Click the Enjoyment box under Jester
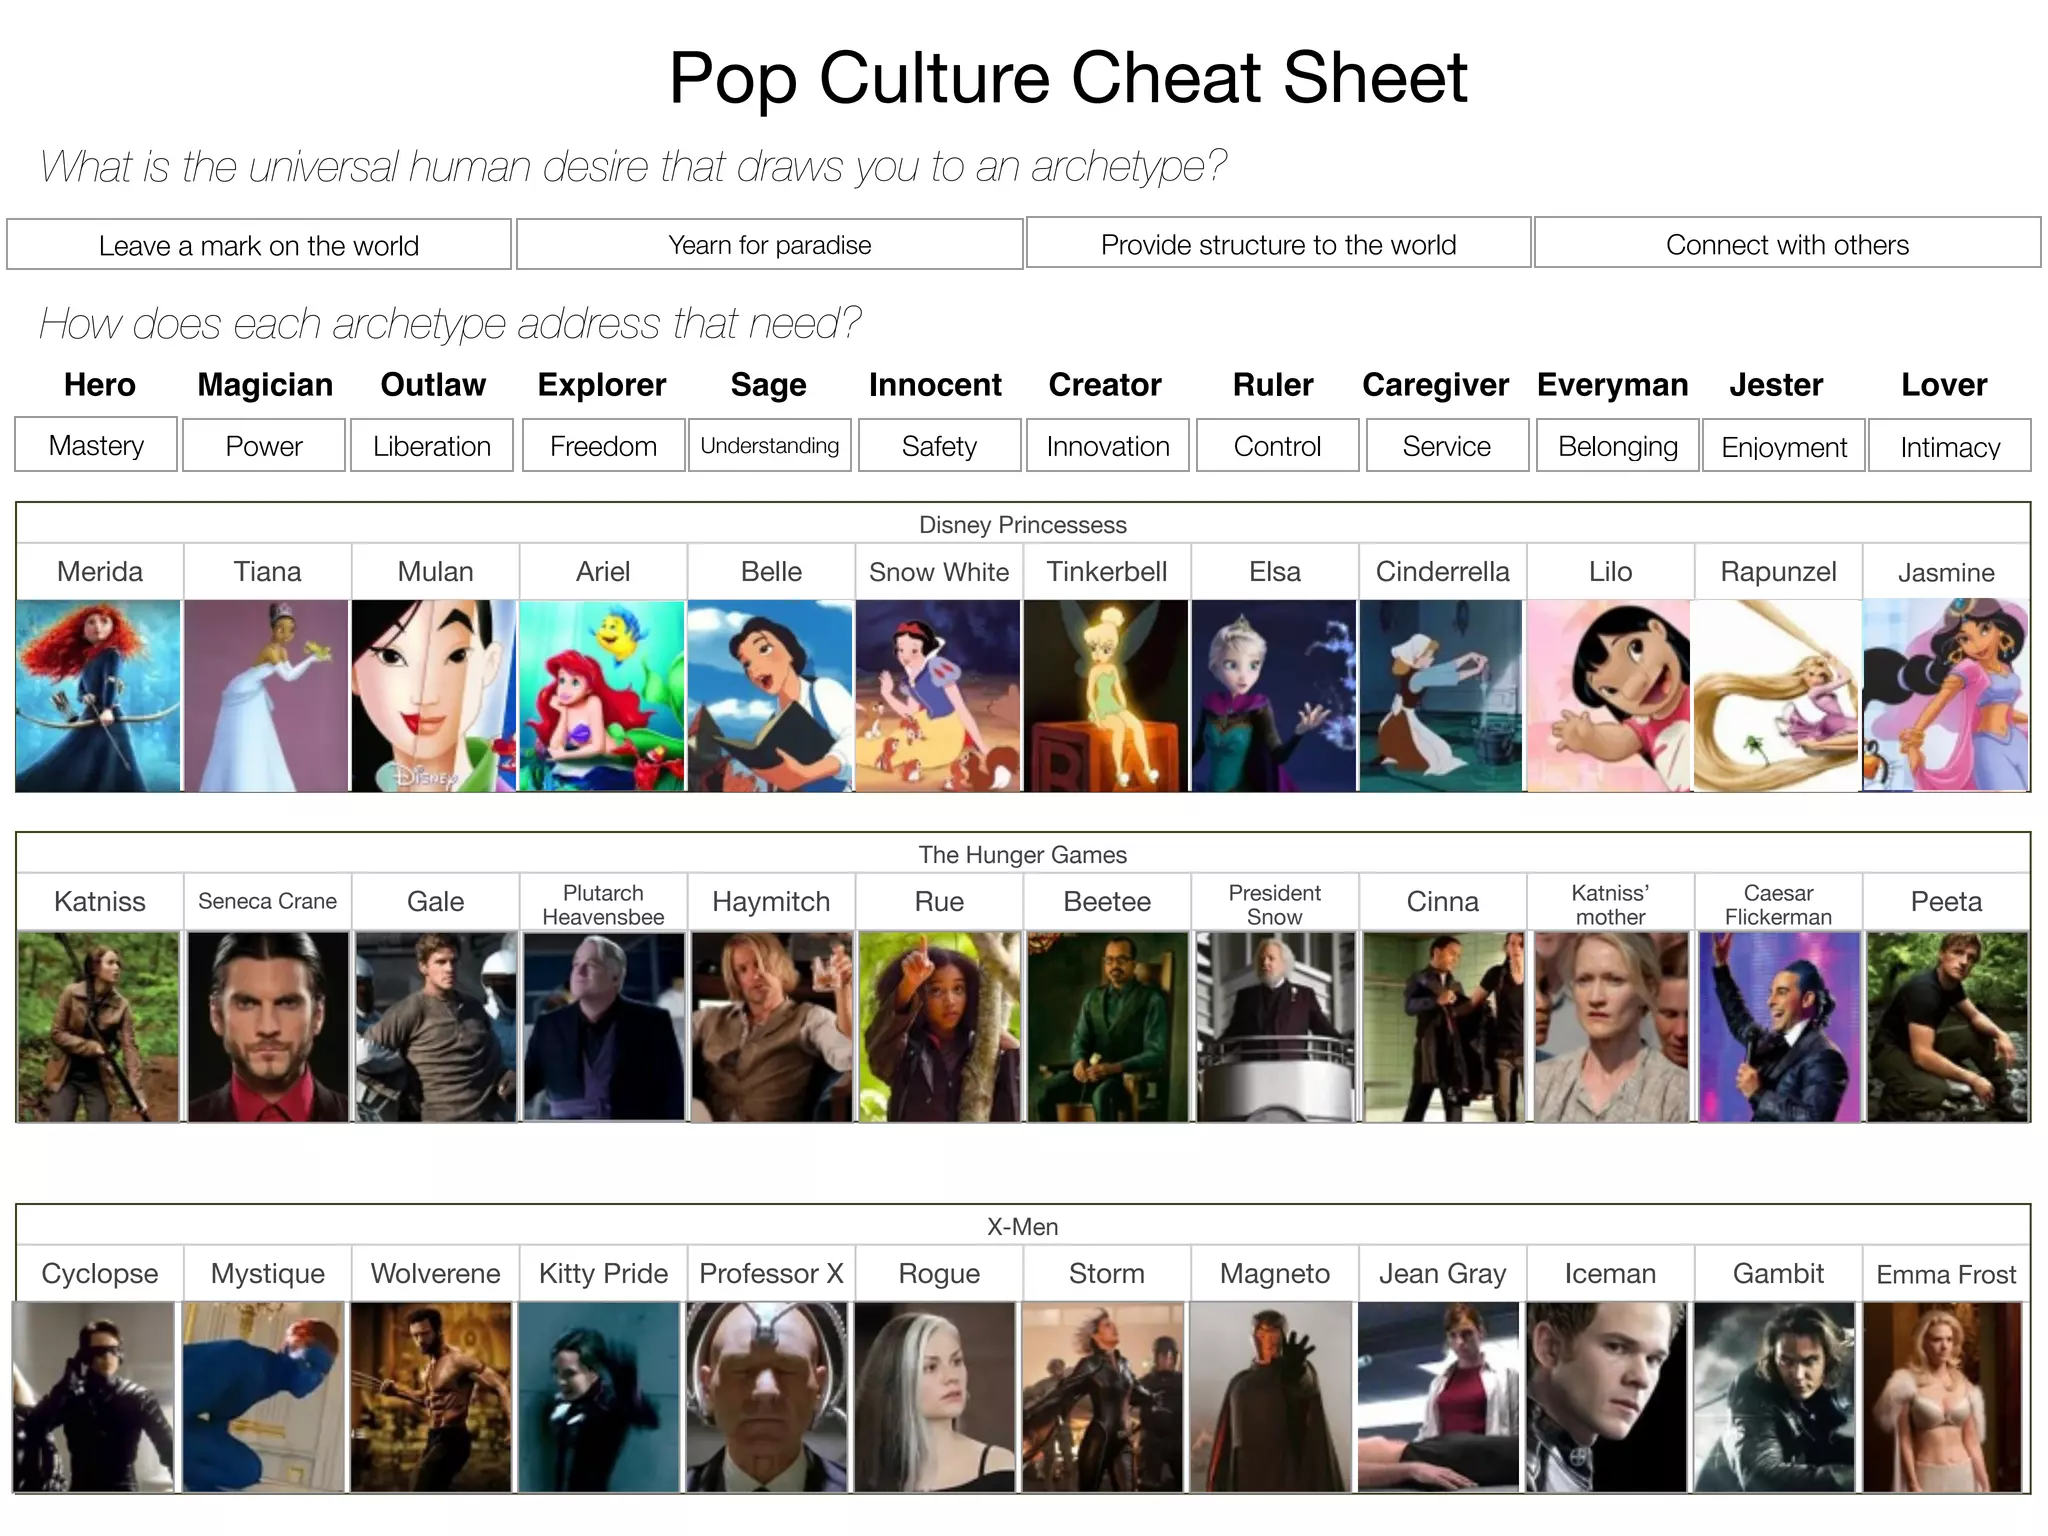The width and height of the screenshot is (2048, 1536). (x=1784, y=445)
